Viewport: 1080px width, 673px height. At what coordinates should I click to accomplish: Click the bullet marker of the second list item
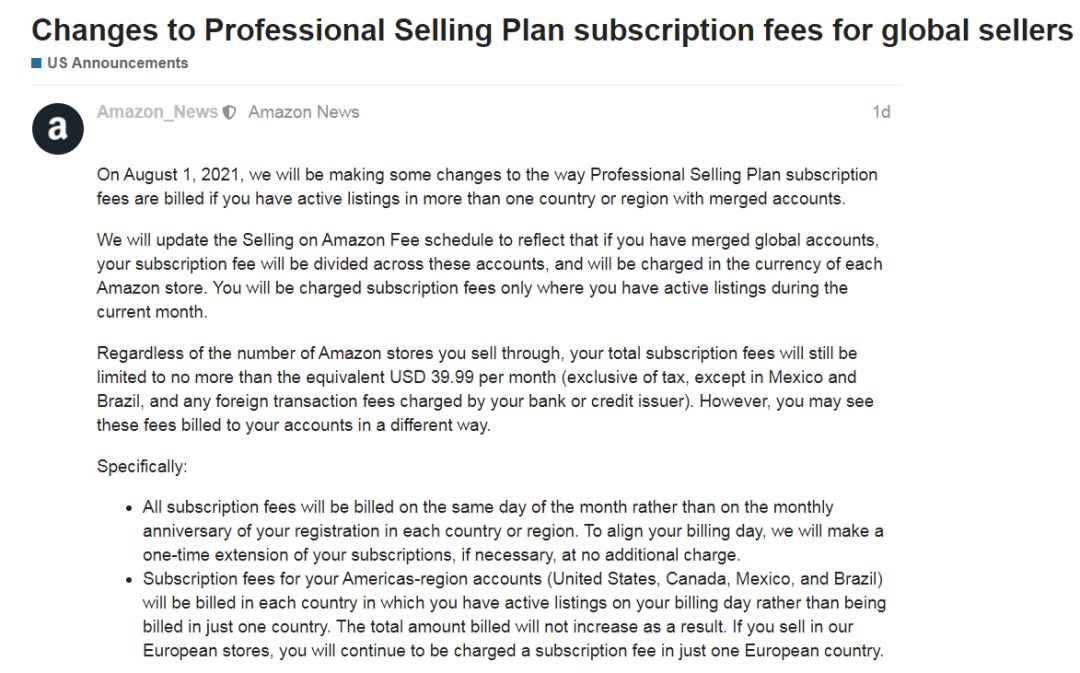tap(129, 580)
